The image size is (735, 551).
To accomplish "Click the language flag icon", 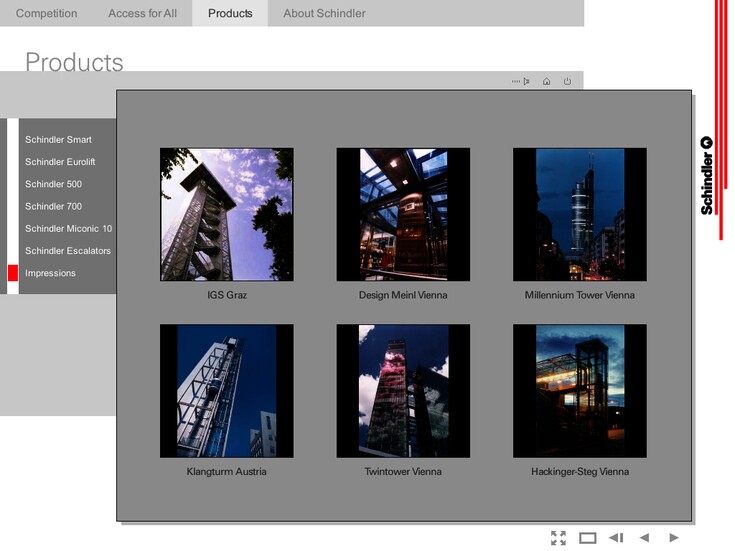I will 521,81.
